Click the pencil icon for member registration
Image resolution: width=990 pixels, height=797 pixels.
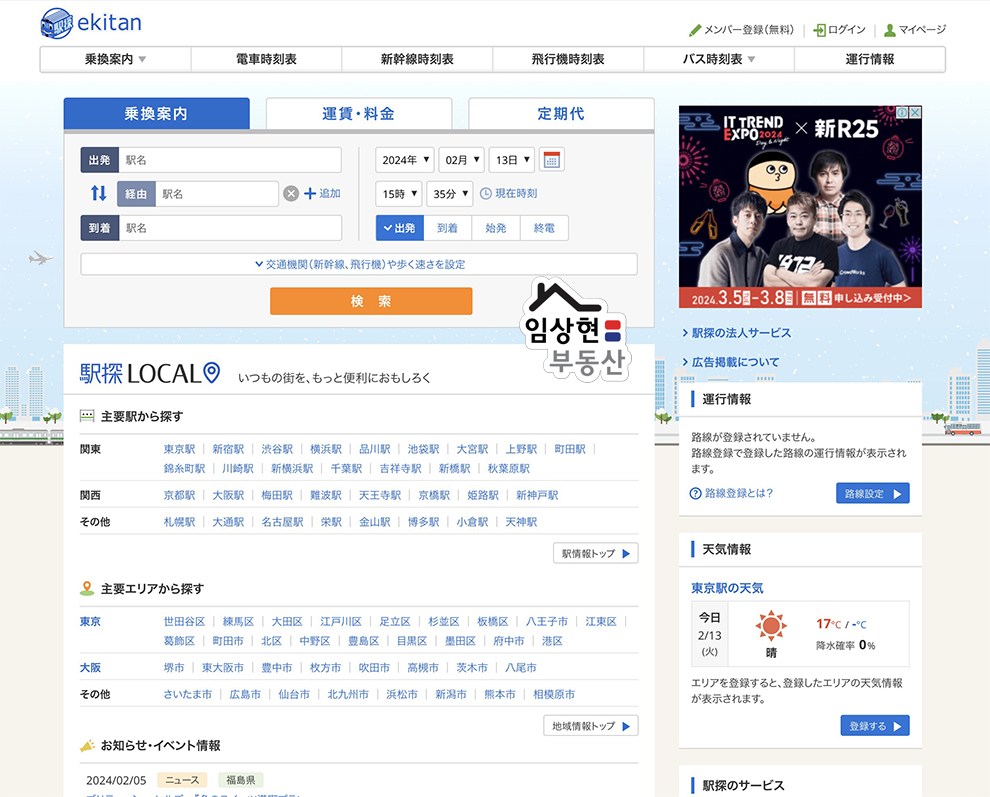[695, 30]
